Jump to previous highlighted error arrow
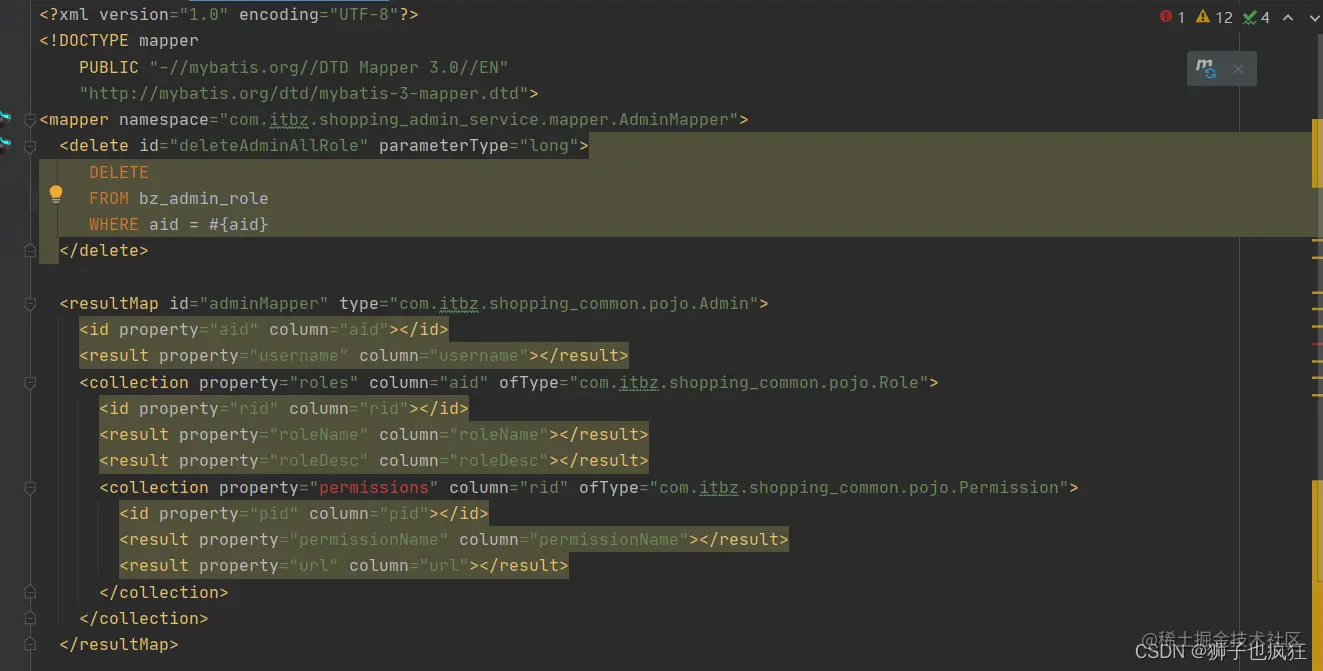The height and width of the screenshot is (671, 1323). coord(1287,17)
